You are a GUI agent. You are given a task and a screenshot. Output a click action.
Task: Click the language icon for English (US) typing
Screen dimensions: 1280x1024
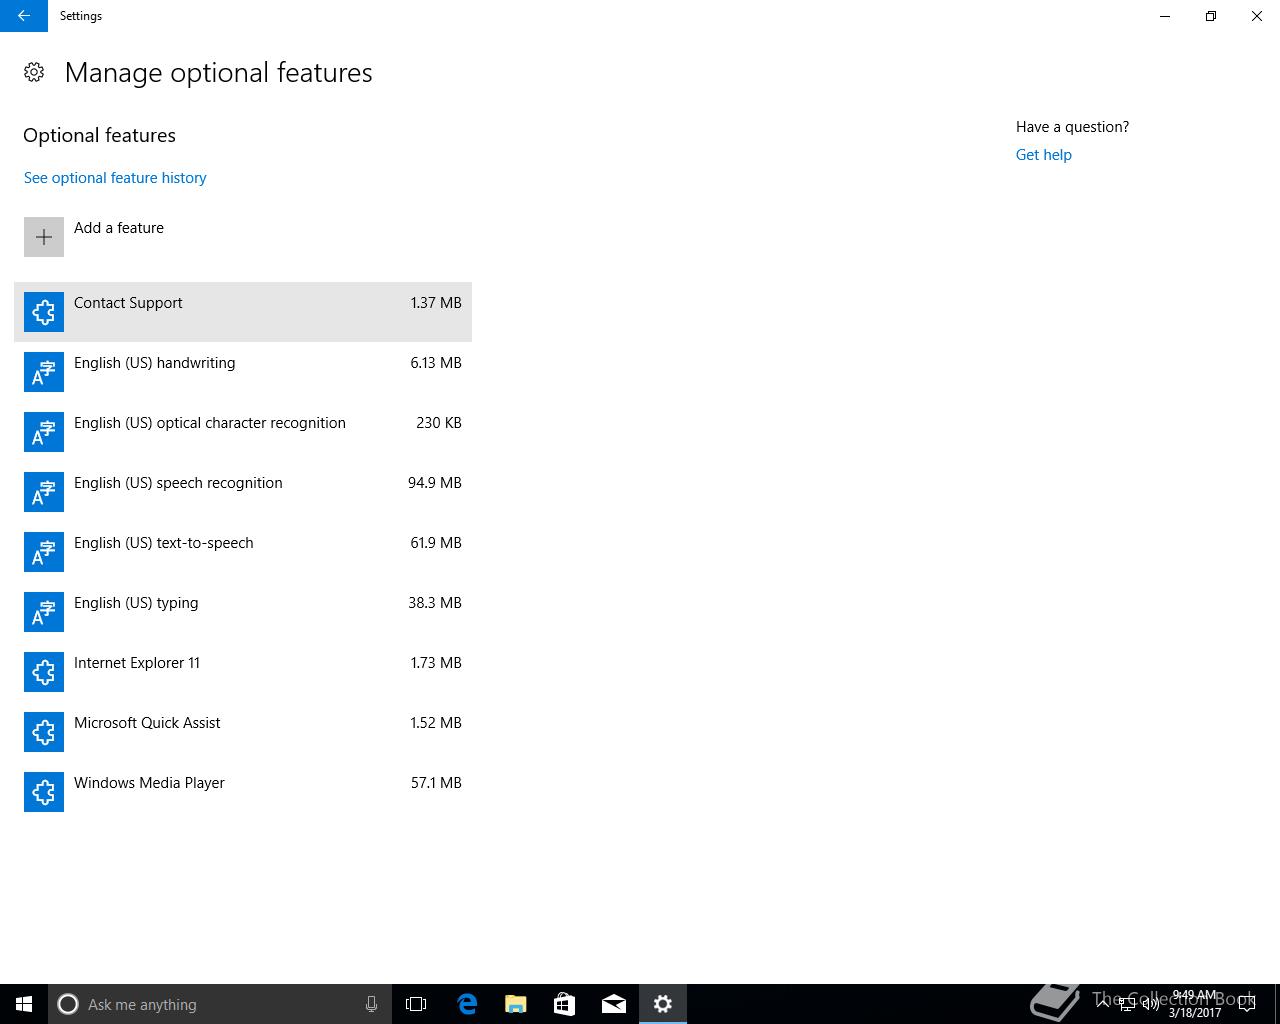point(44,612)
